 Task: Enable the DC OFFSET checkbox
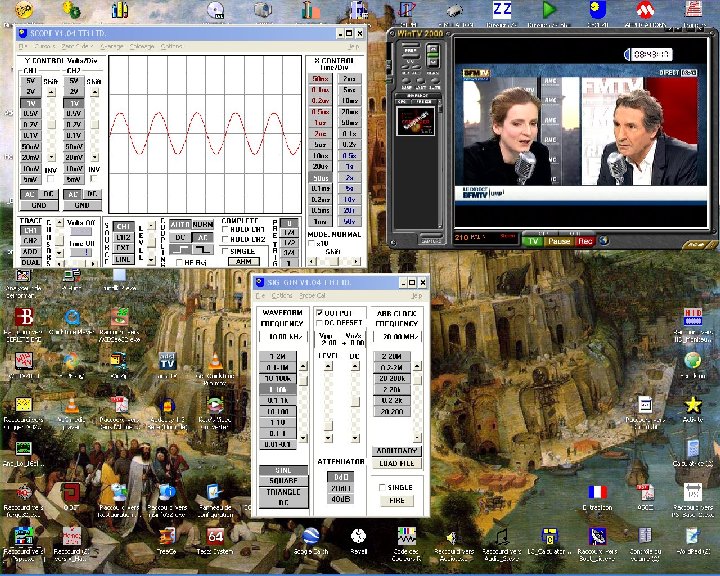(320, 323)
